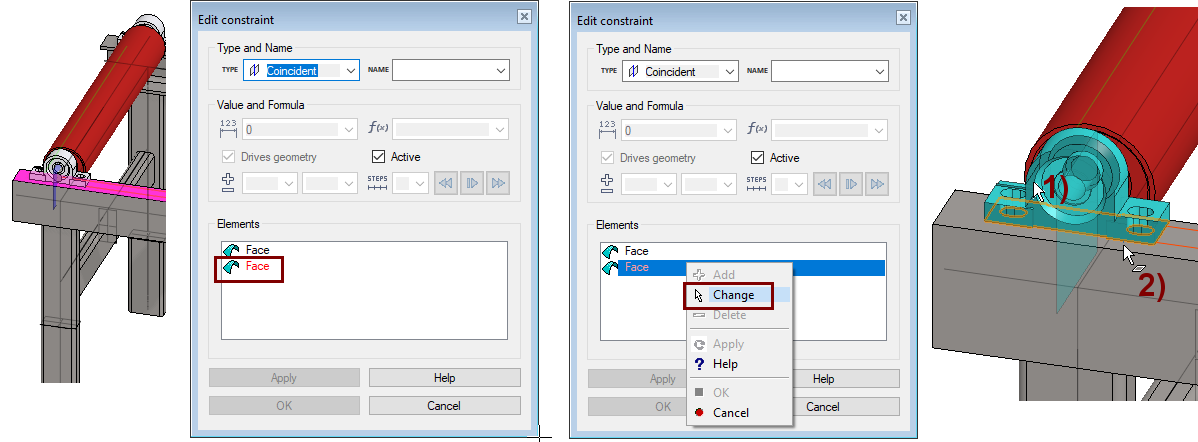1198x442 pixels.
Task: Click the fast-forward double-arrow icon in right dialog
Action: coord(876,184)
